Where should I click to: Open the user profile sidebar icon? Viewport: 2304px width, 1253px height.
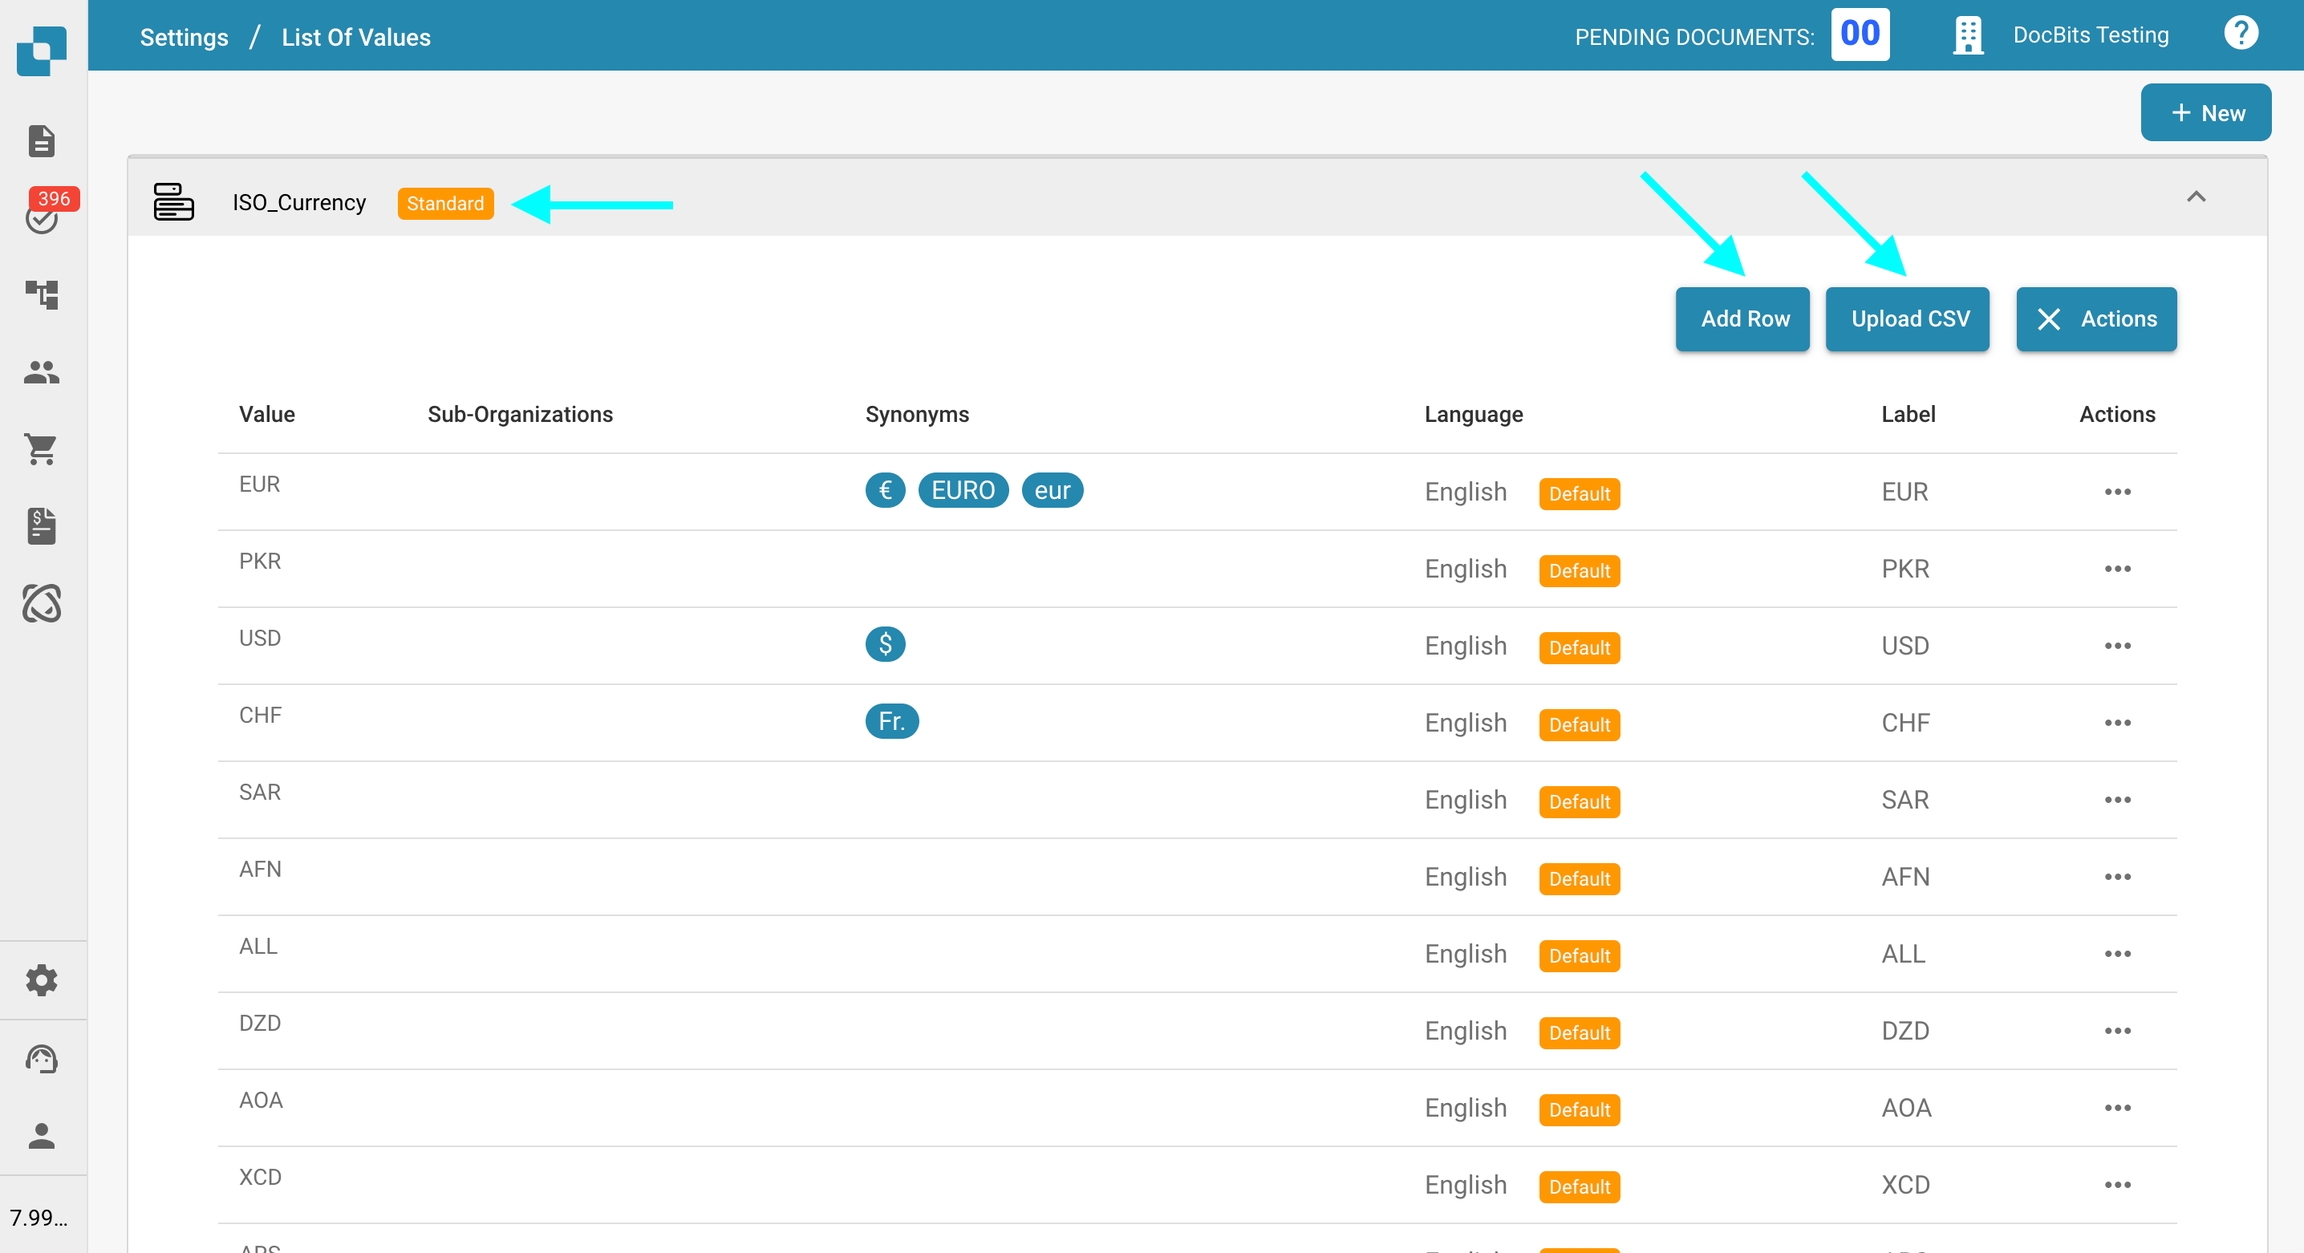42,1136
